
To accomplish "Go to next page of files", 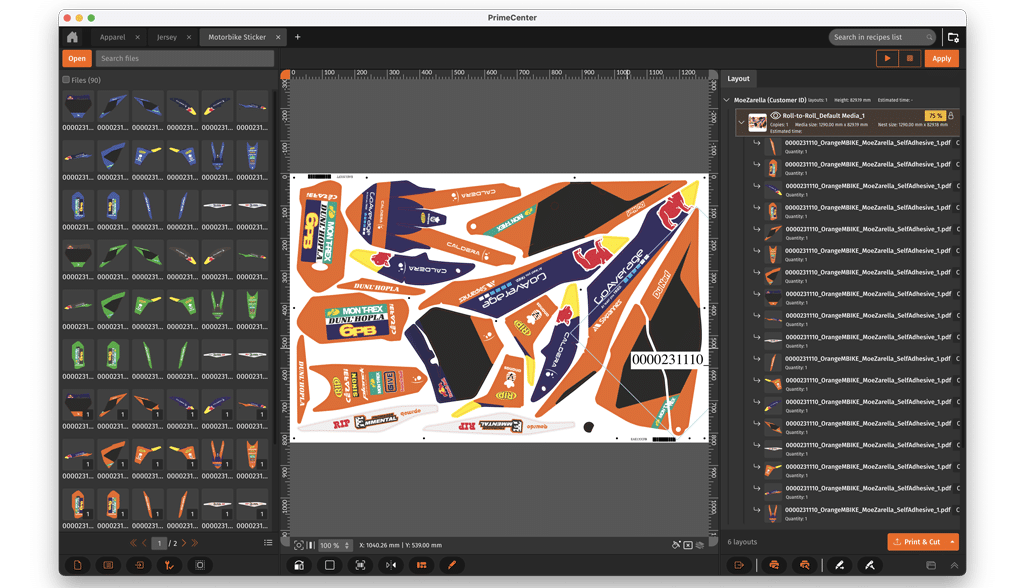I will 184,543.
